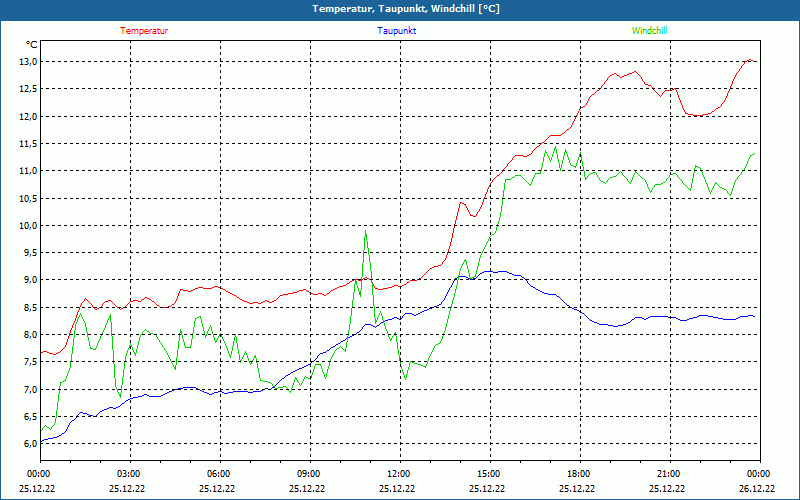Screen dimensions: 800x500
Task: Click the '°C' unit label on the y-axis
Action: pyautogui.click(x=31, y=45)
